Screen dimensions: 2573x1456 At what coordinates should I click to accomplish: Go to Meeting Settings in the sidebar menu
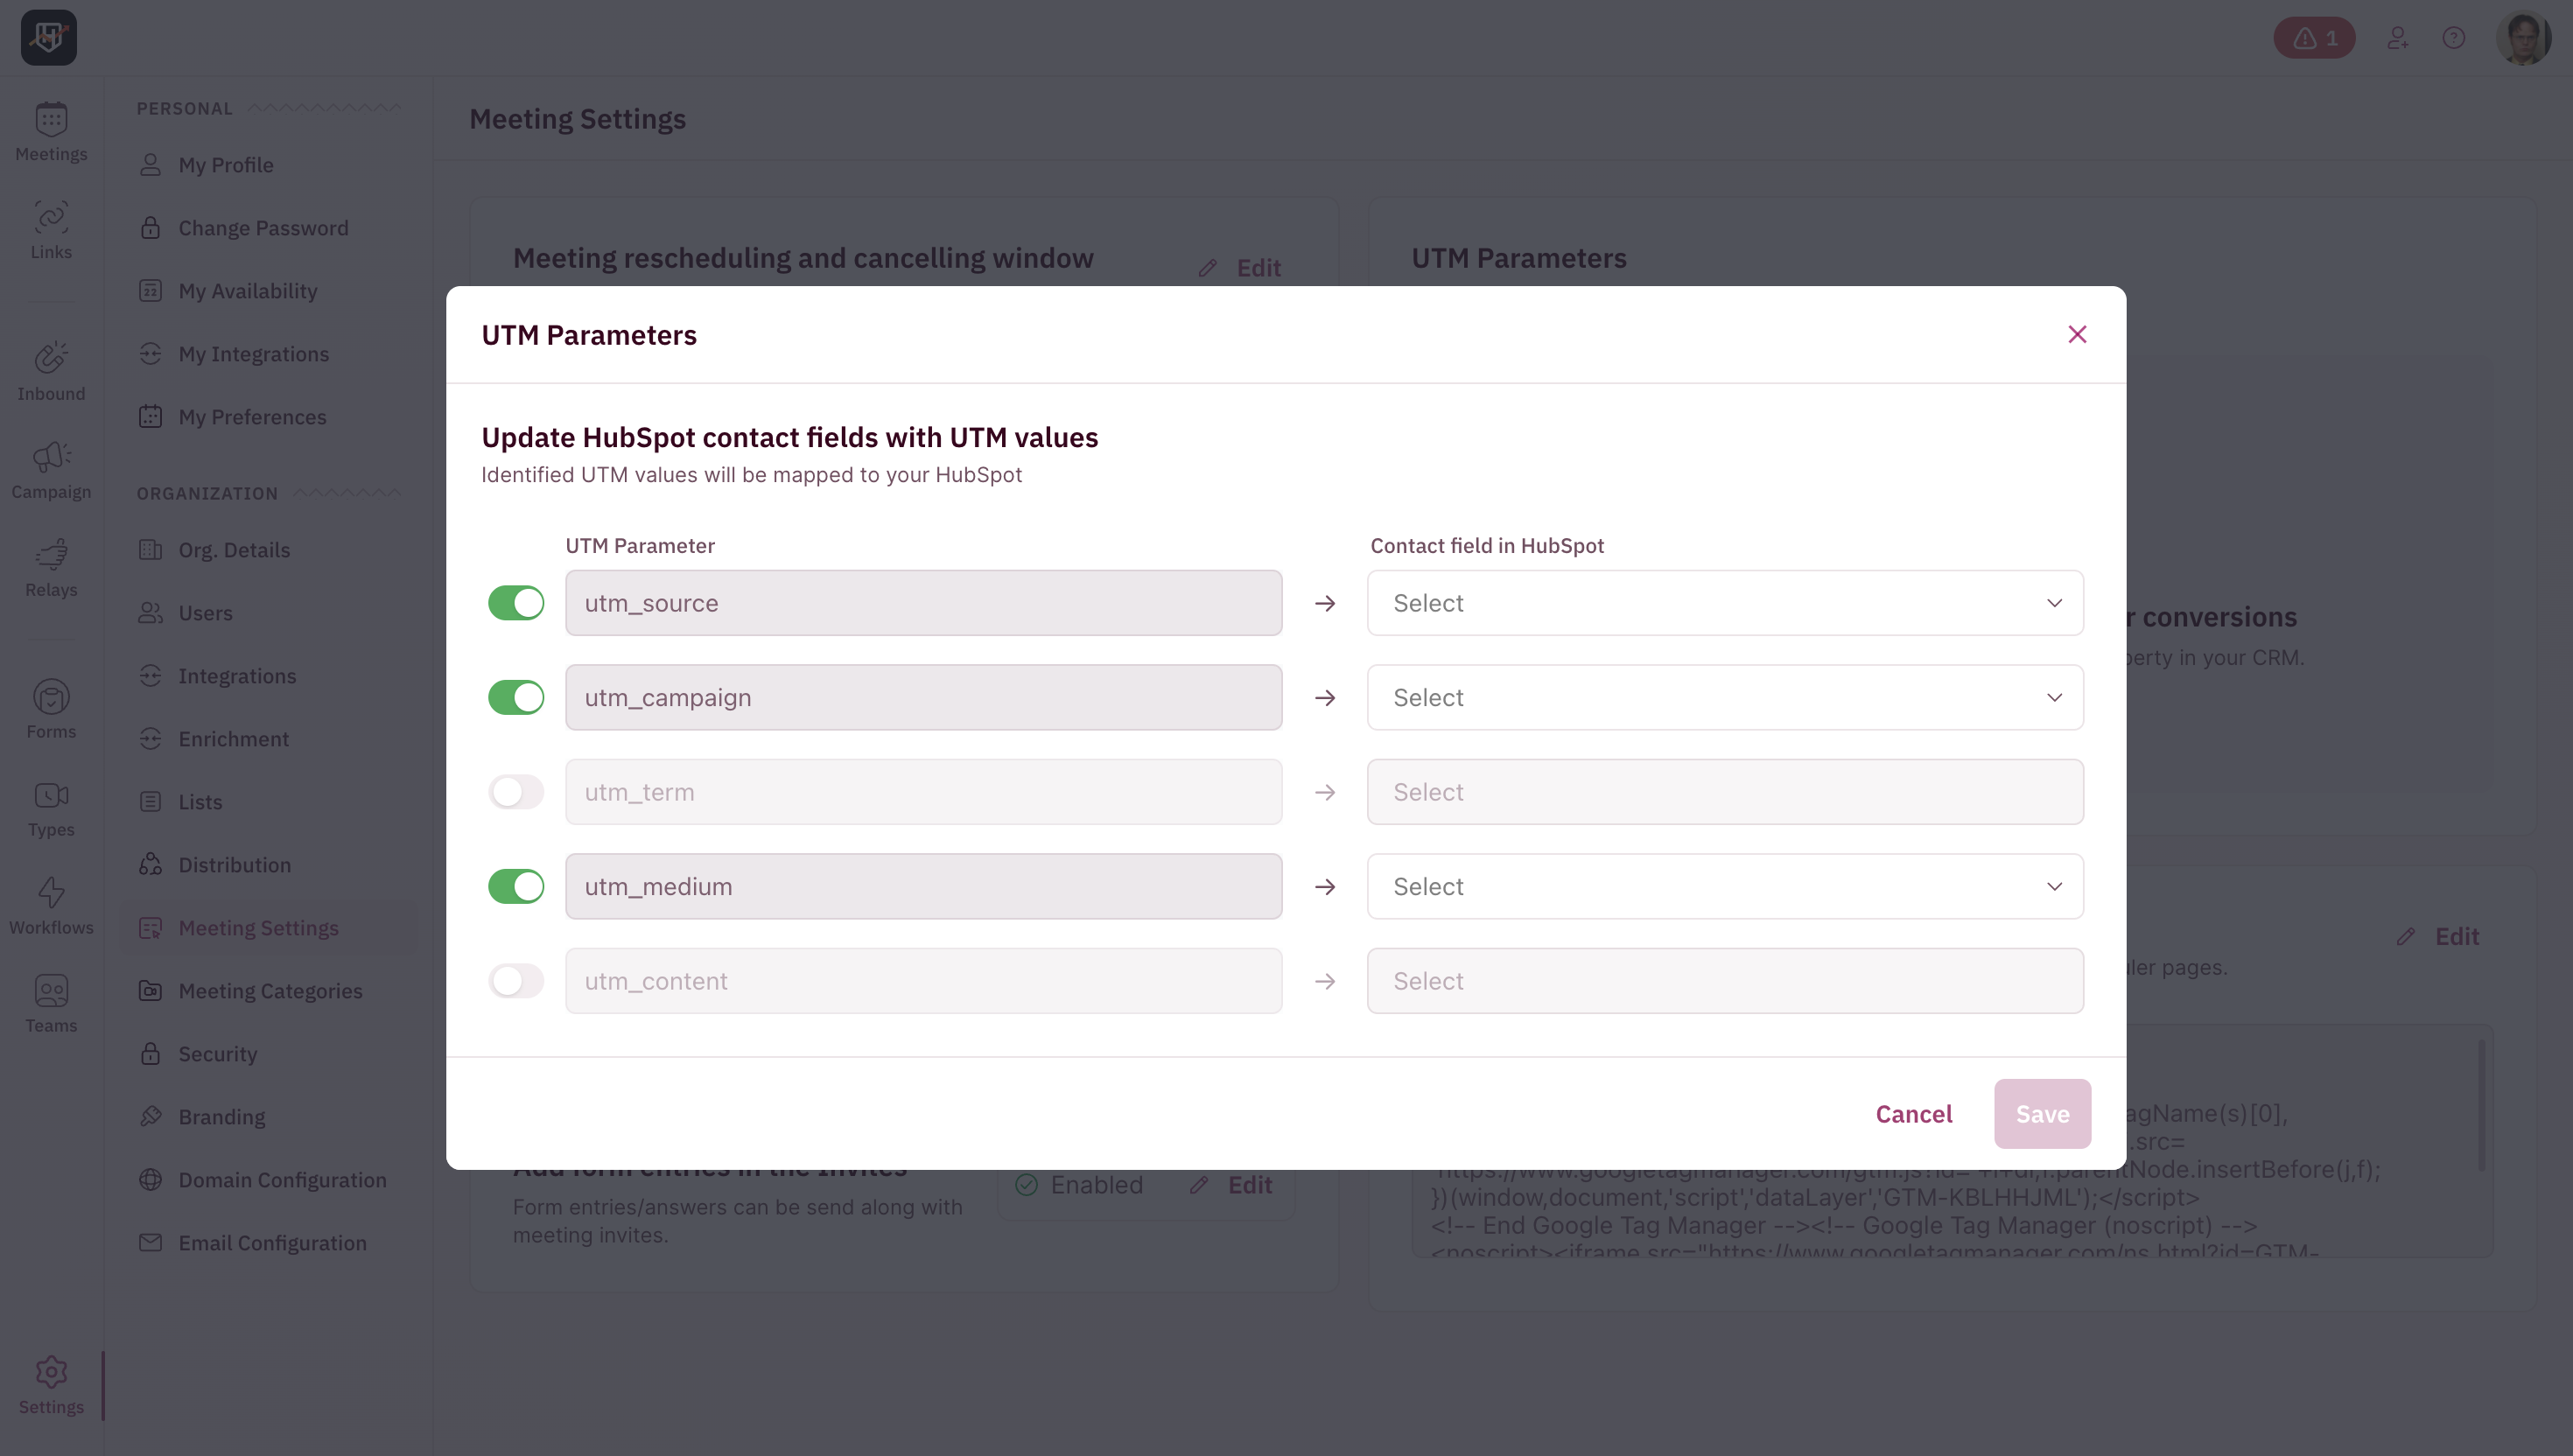(258, 927)
